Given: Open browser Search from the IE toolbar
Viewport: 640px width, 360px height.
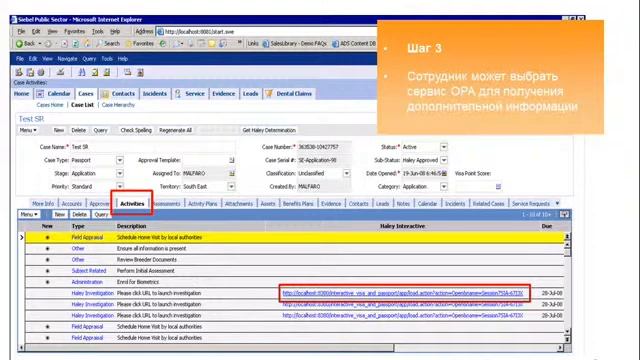Looking at the screenshot, I should tap(108, 43).
